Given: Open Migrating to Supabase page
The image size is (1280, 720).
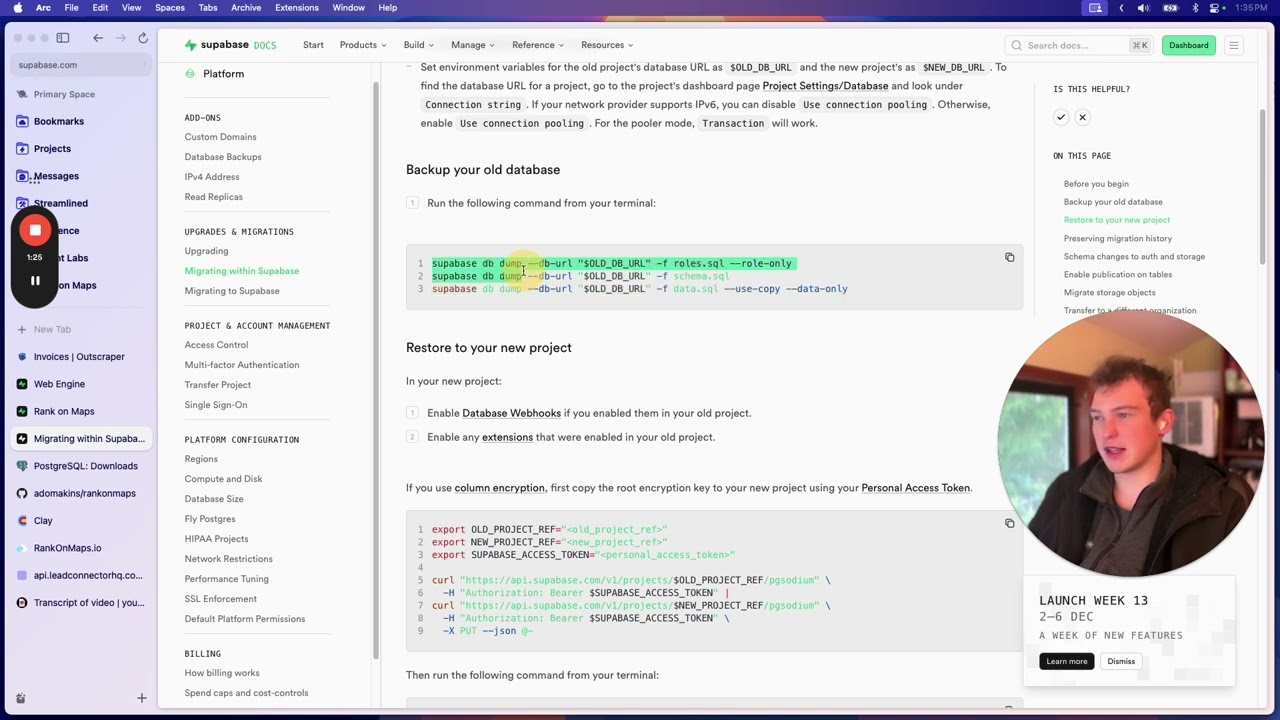Looking at the screenshot, I should 232,291.
